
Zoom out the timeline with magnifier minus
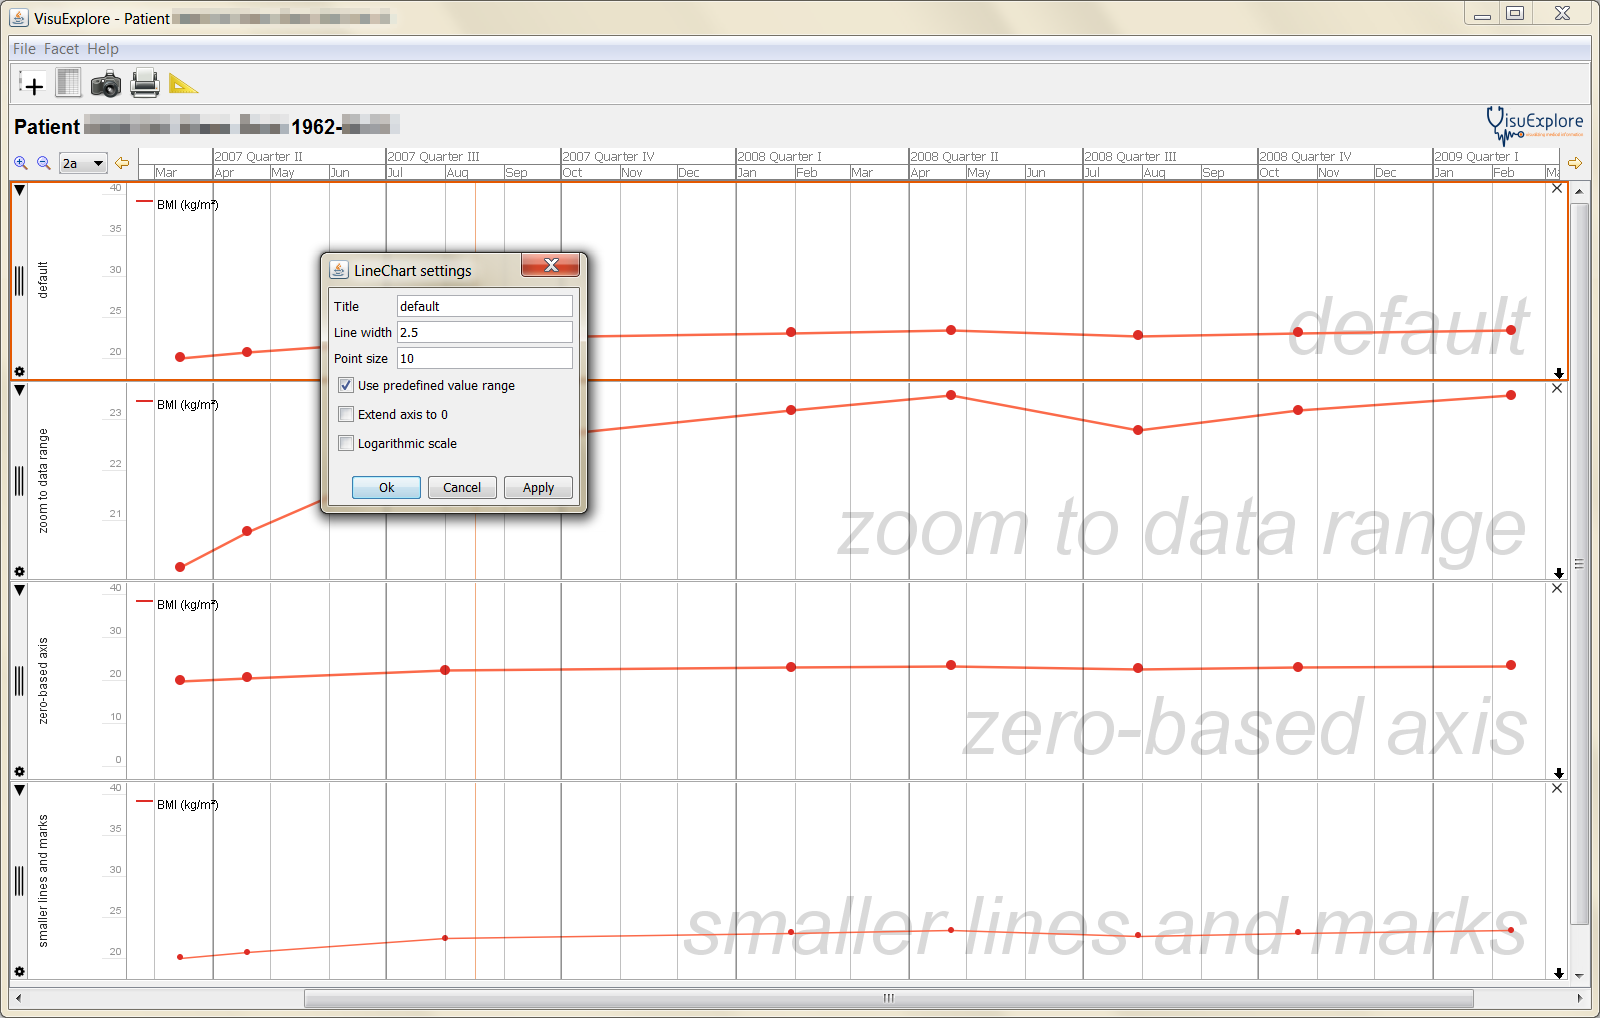(44, 163)
